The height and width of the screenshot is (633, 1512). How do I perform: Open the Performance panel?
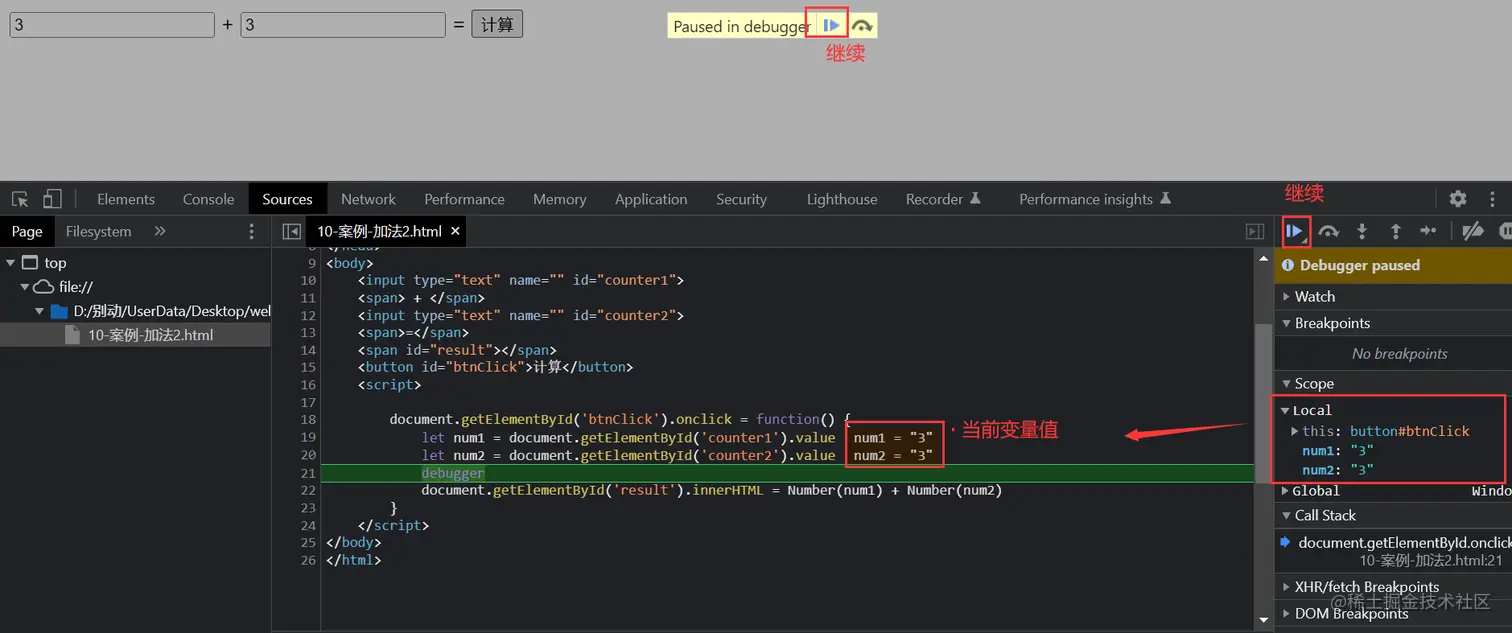point(464,199)
